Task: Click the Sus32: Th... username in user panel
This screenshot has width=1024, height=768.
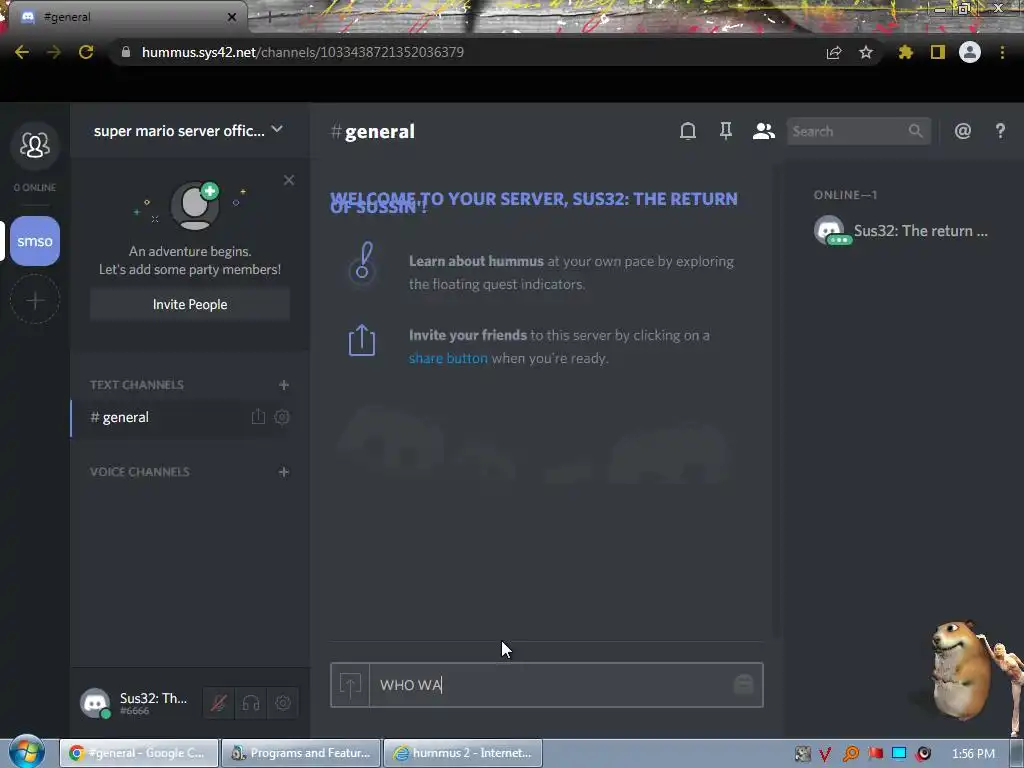Action: pos(153,698)
